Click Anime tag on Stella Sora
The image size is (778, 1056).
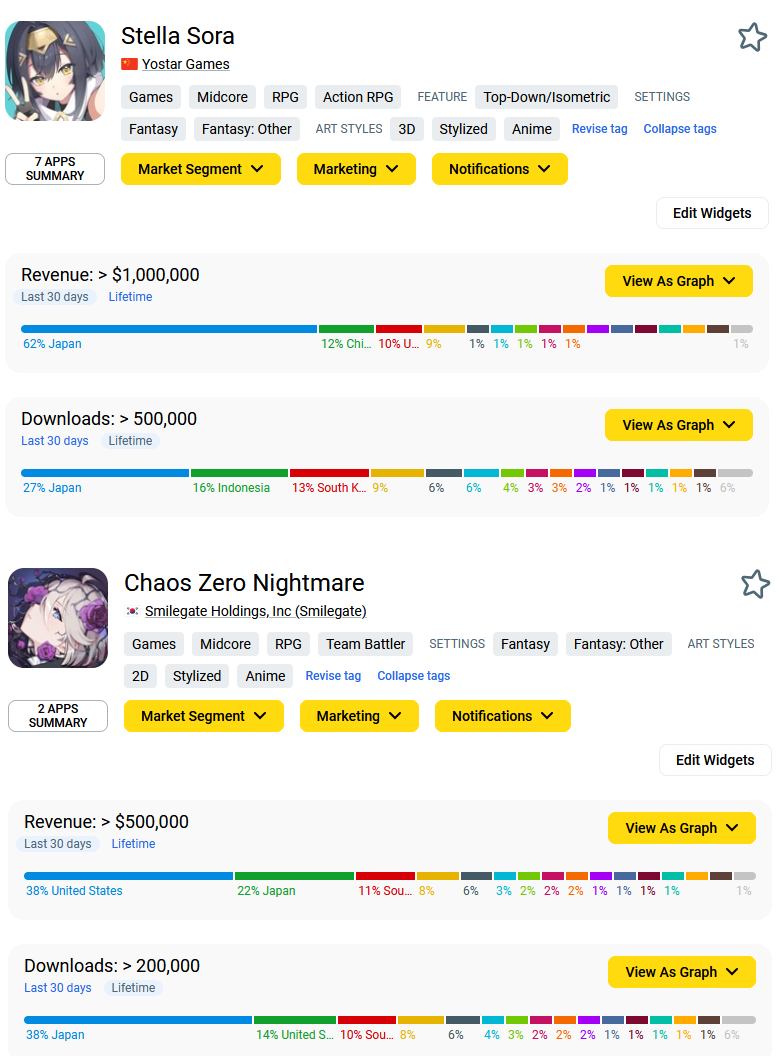[531, 129]
